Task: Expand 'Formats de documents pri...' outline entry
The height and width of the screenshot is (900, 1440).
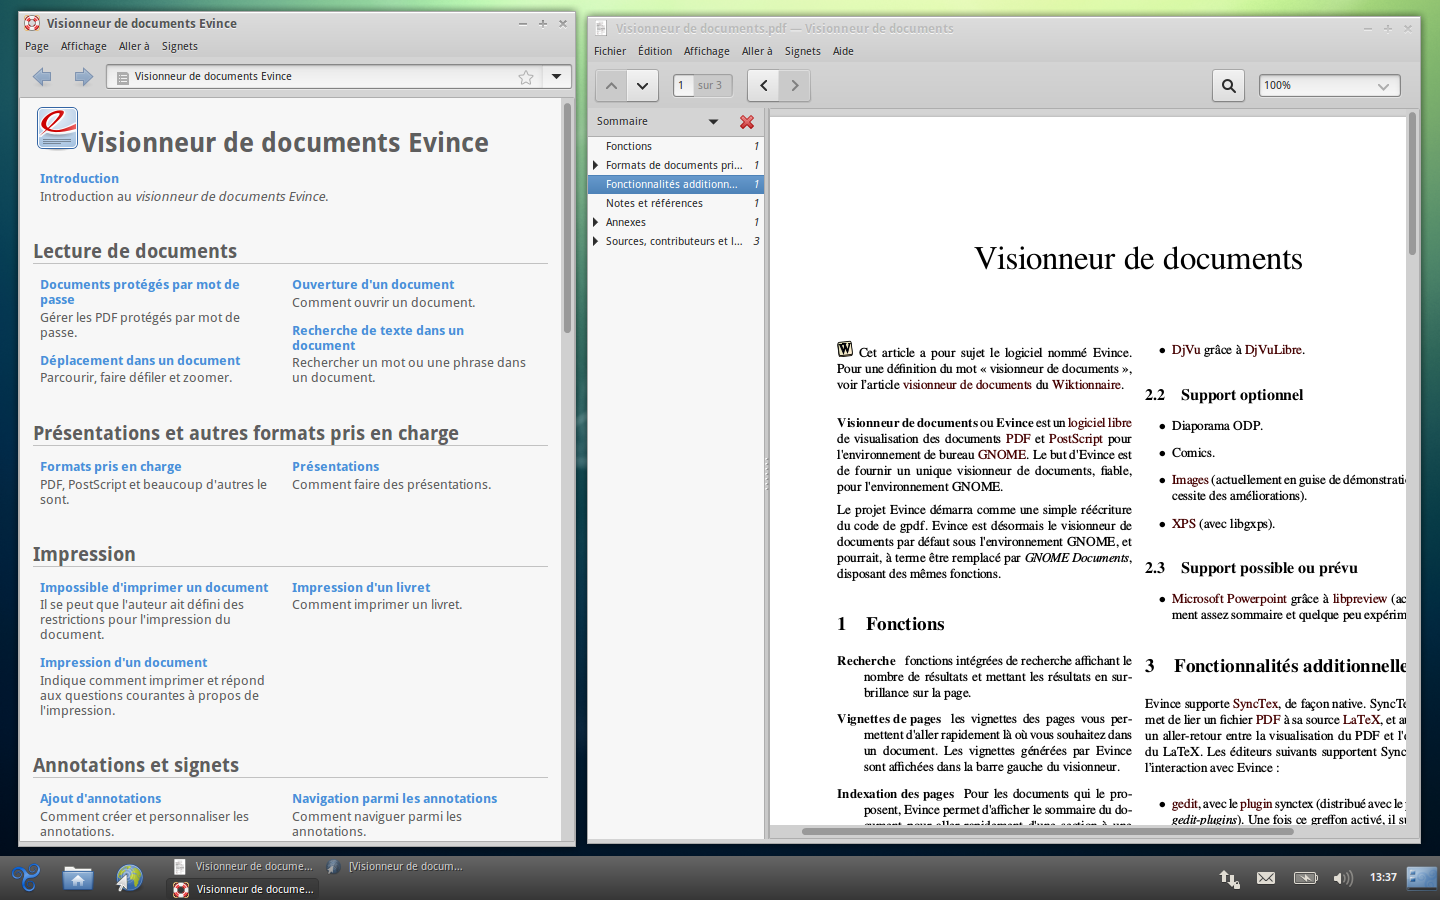Action: pyautogui.click(x=596, y=165)
